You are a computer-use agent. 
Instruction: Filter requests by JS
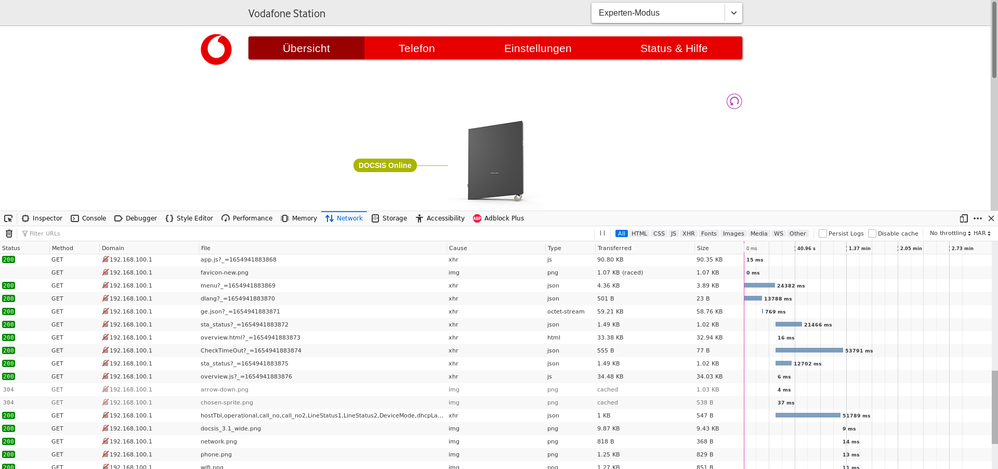click(673, 234)
